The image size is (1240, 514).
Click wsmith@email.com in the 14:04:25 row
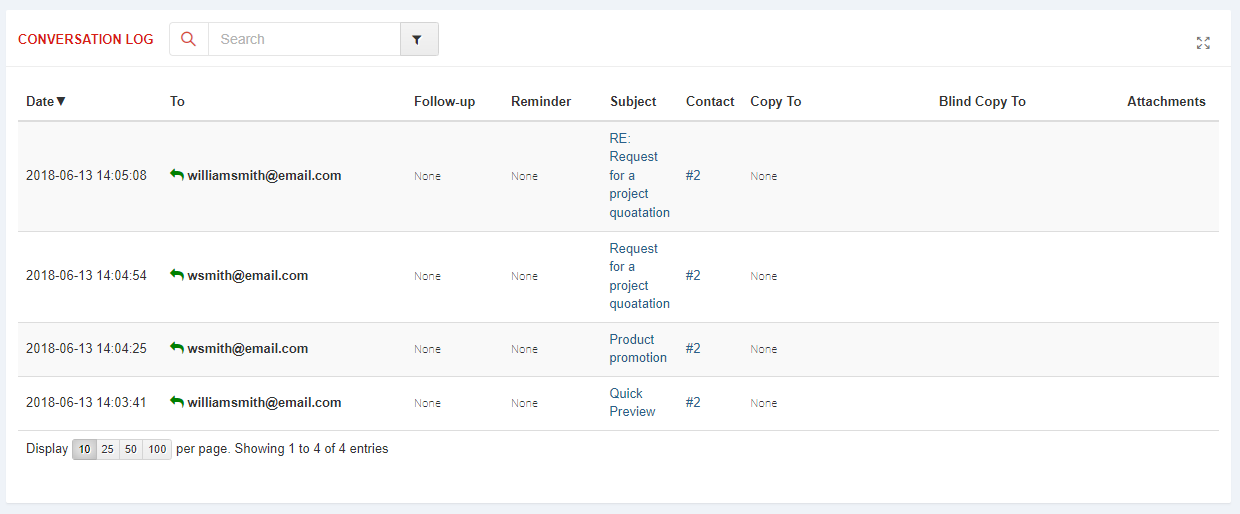pyautogui.click(x=248, y=348)
